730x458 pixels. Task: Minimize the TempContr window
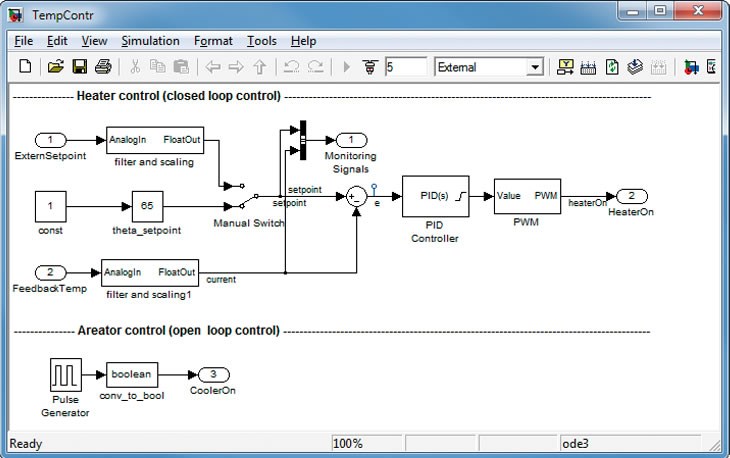(632, 11)
